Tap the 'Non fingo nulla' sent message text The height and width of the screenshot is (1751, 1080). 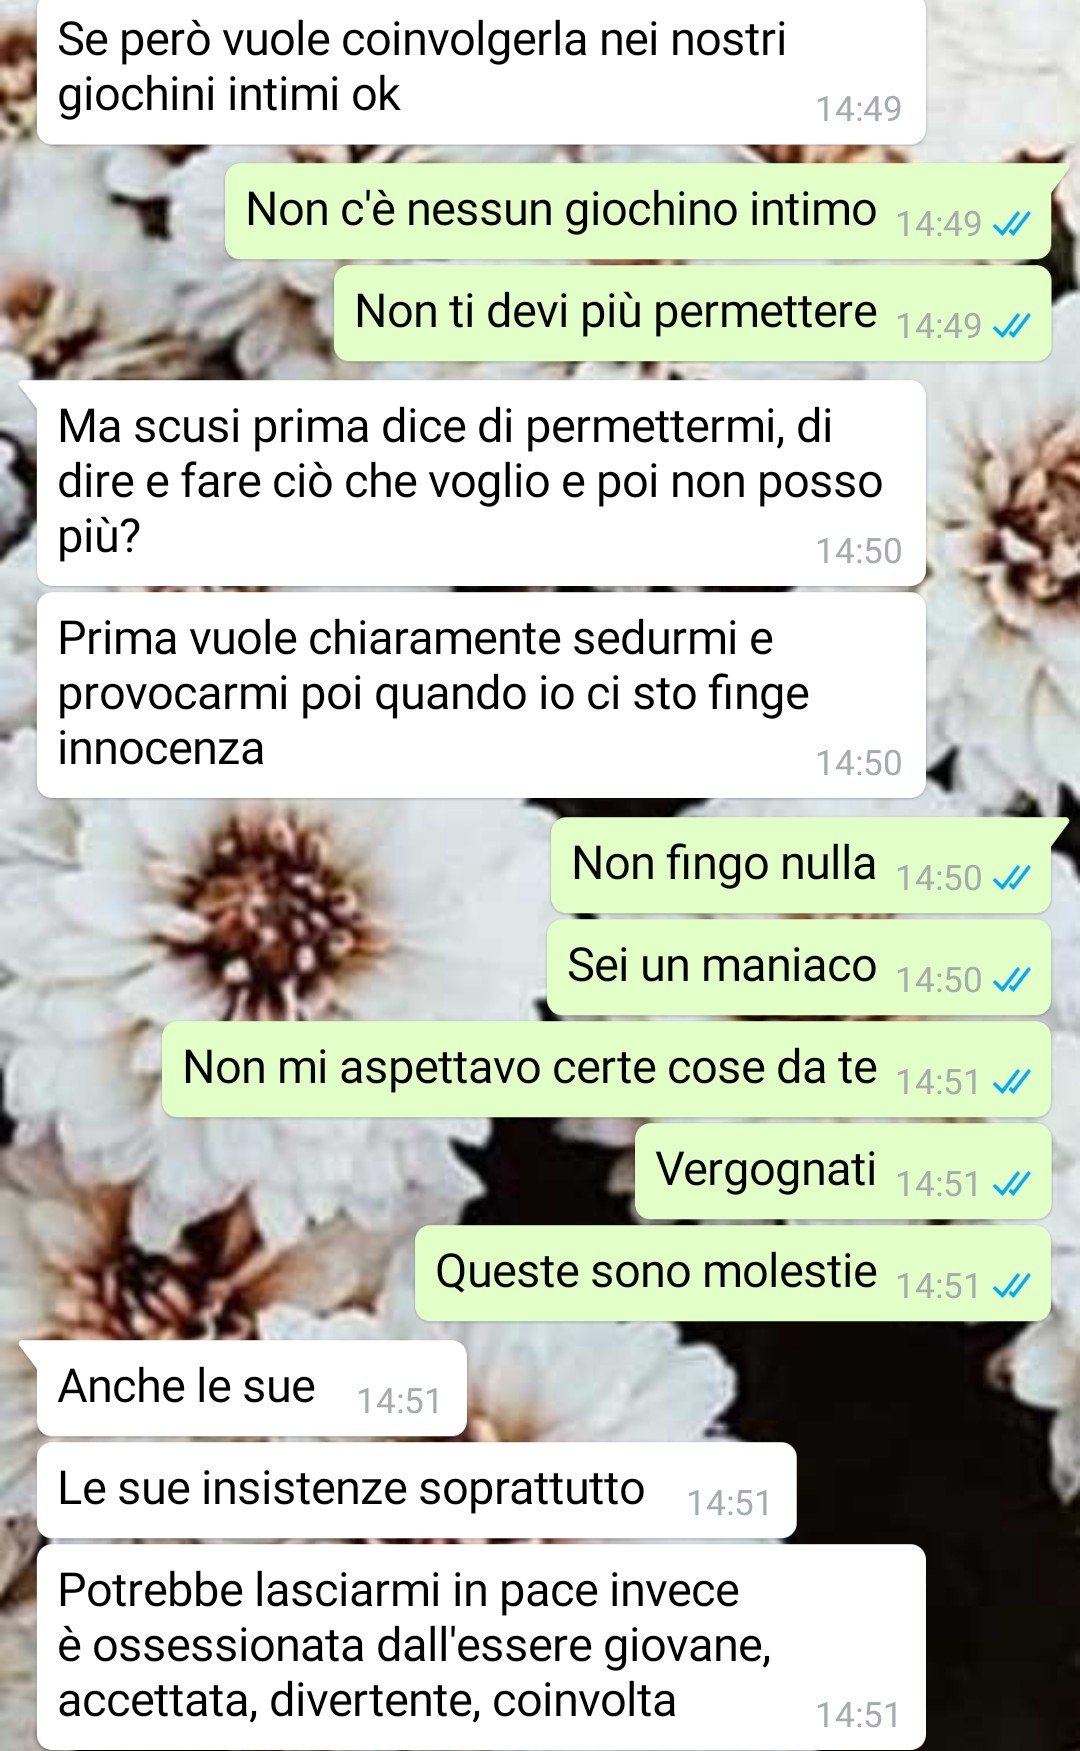coord(724,864)
